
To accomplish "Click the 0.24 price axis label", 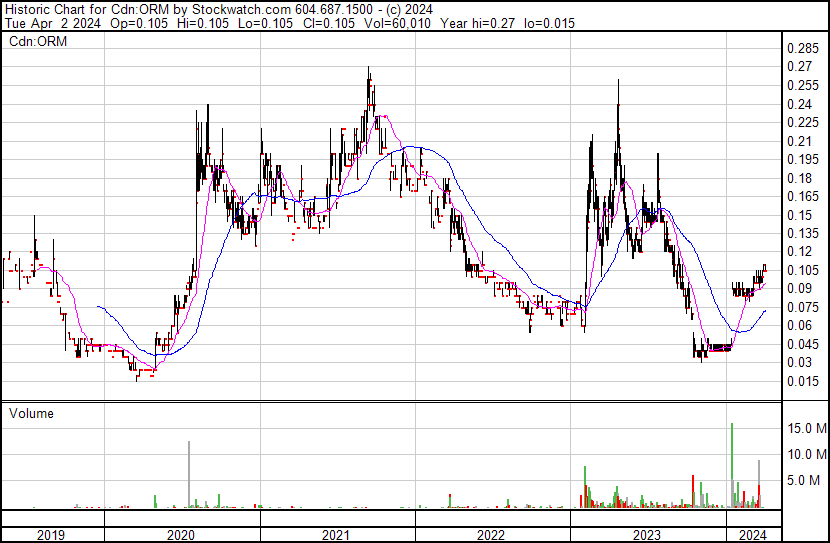I will click(799, 104).
